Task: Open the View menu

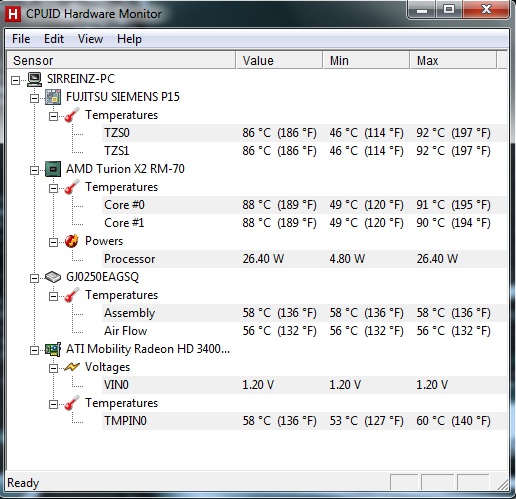Action: coord(90,39)
